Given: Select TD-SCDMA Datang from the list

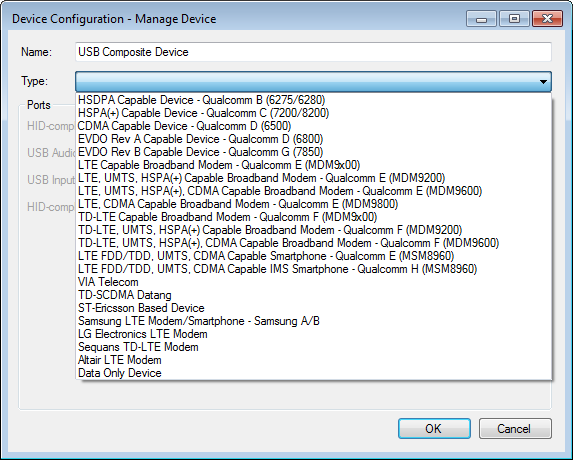Looking at the screenshot, I should (314, 295).
